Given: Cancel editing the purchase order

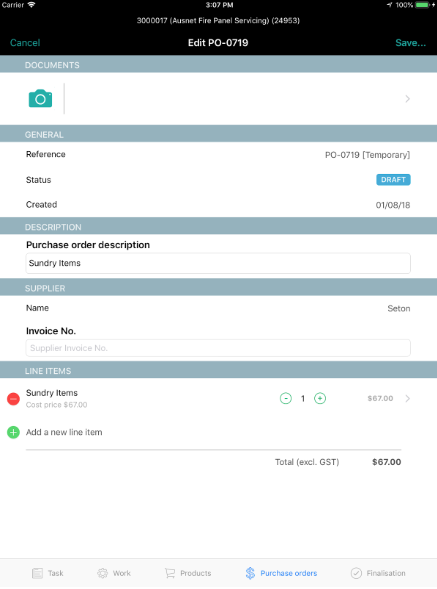Looking at the screenshot, I should [x=25, y=43].
